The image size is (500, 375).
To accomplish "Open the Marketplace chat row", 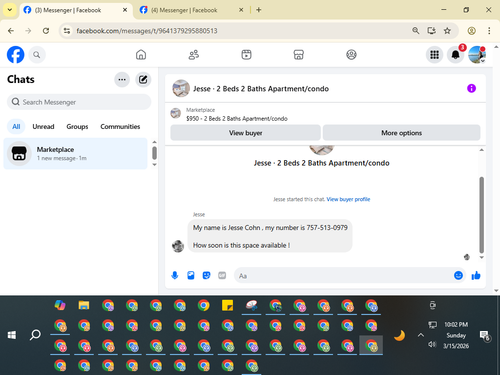I will pyautogui.click(x=75, y=154).
